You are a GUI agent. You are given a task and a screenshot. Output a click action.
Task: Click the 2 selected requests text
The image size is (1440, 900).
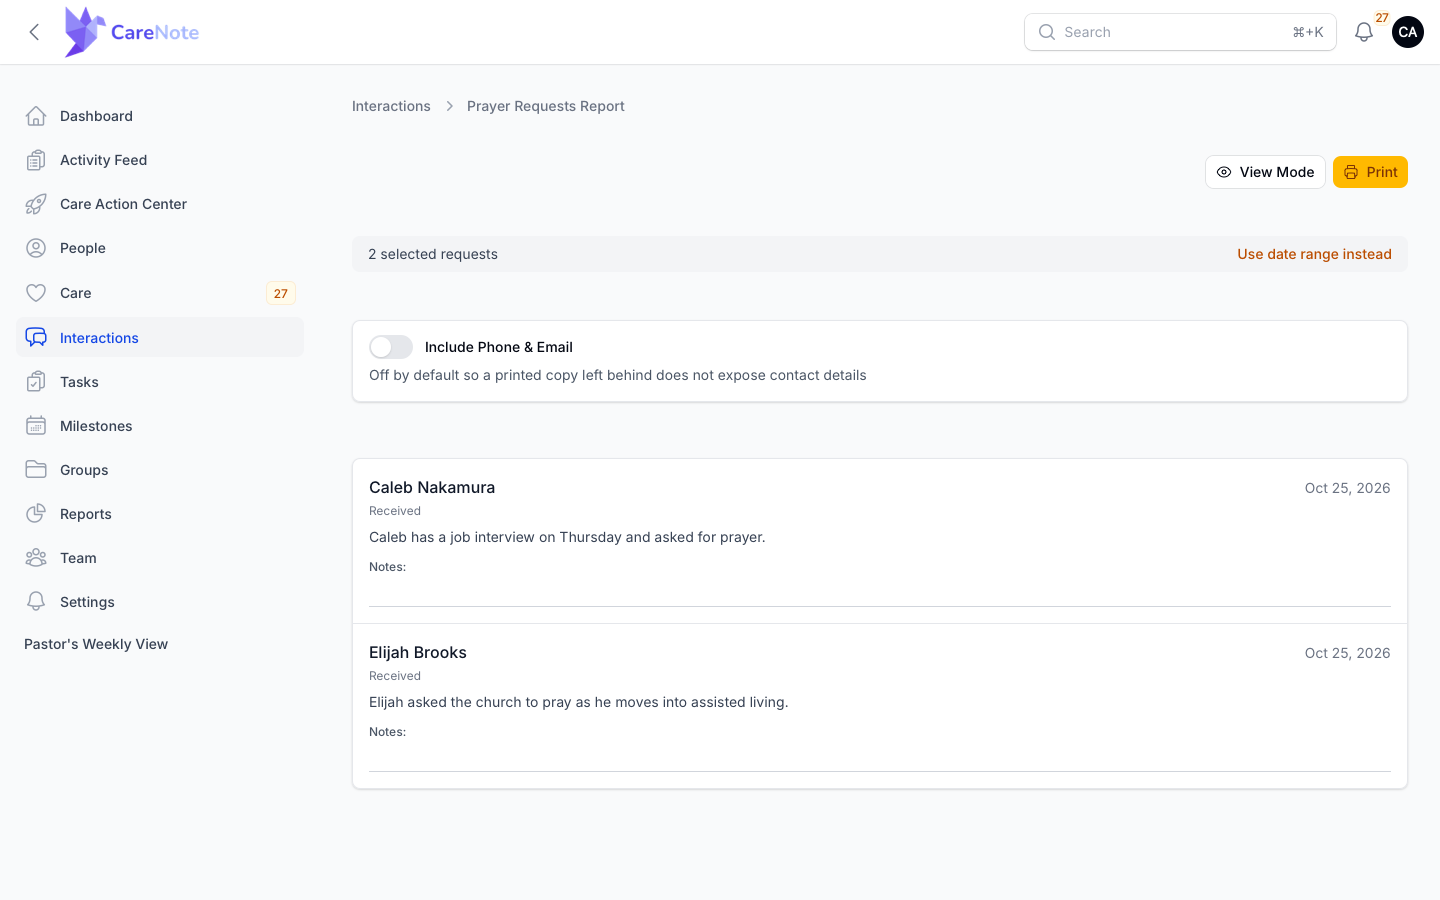[x=433, y=254]
